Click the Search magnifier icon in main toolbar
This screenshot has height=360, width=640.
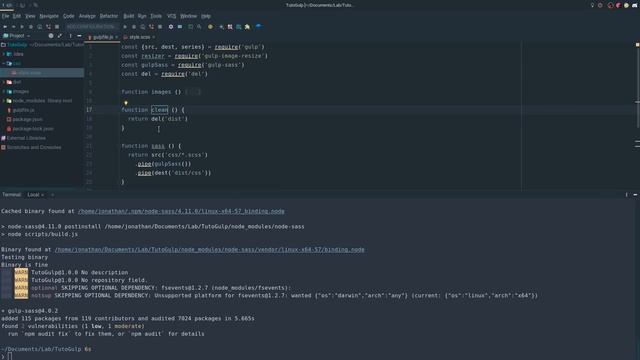[x=199, y=27]
